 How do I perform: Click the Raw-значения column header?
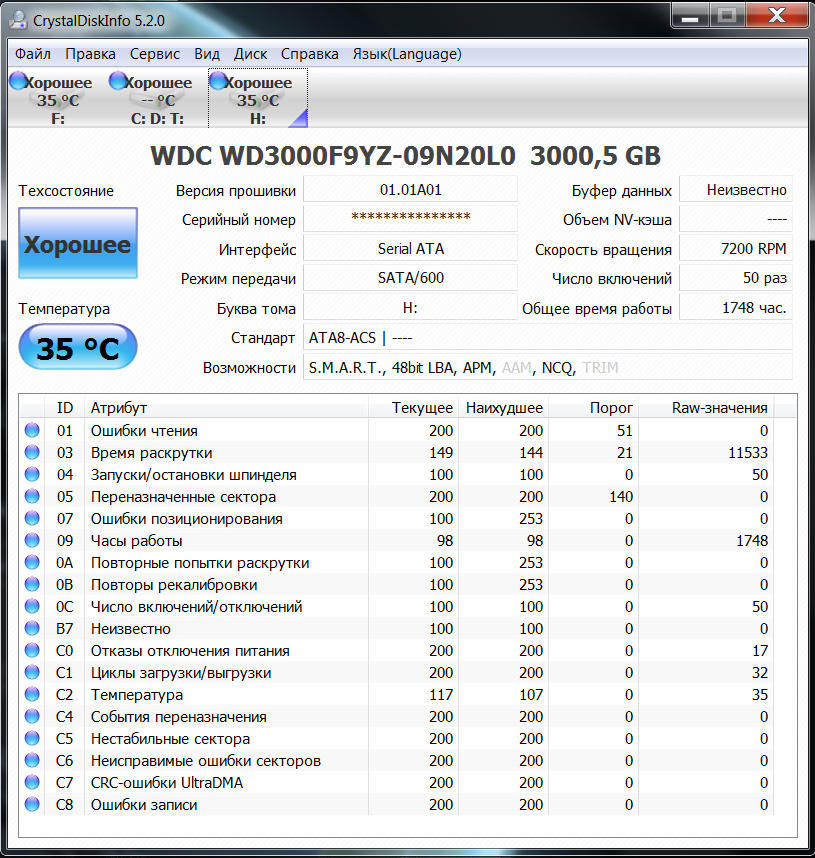[x=706, y=408]
